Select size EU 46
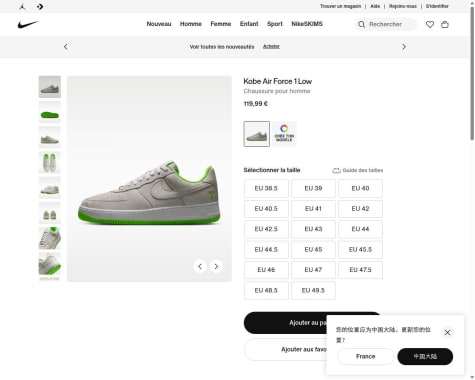This screenshot has height=380, width=475. pyautogui.click(x=266, y=270)
